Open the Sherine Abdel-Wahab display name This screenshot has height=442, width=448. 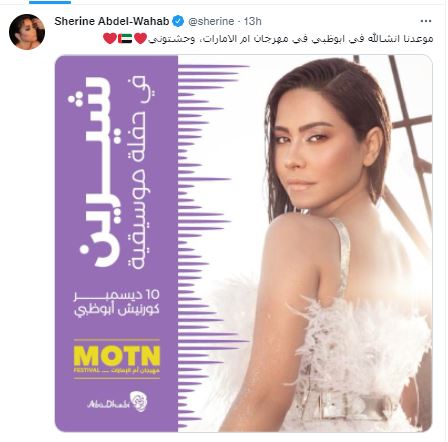(x=112, y=21)
